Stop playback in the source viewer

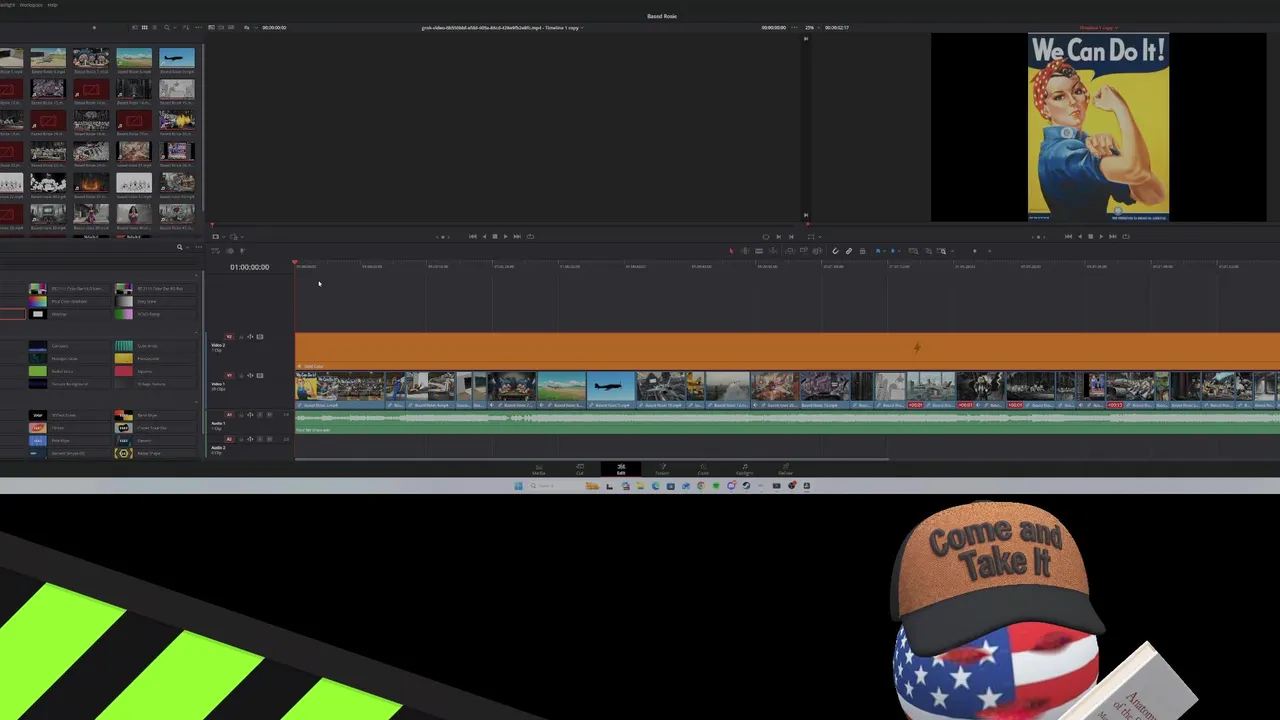pos(495,237)
